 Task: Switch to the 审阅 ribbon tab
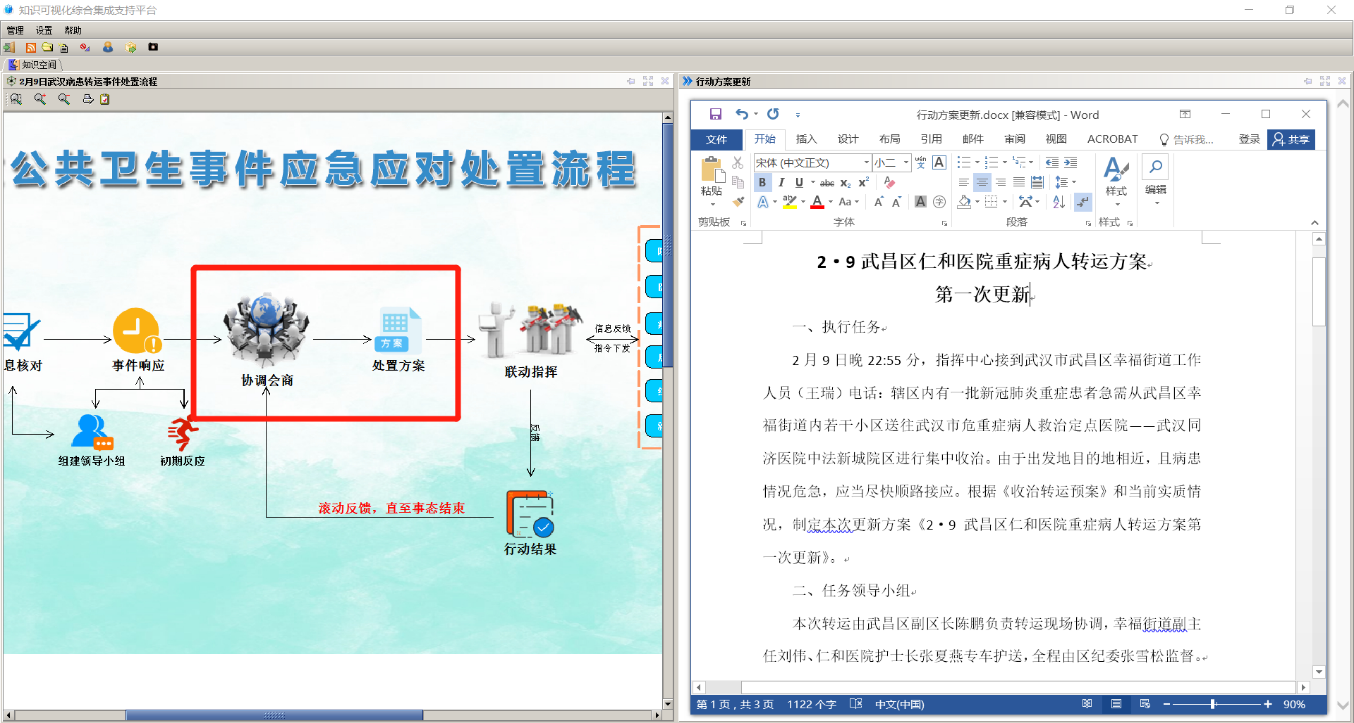[x=1015, y=140]
